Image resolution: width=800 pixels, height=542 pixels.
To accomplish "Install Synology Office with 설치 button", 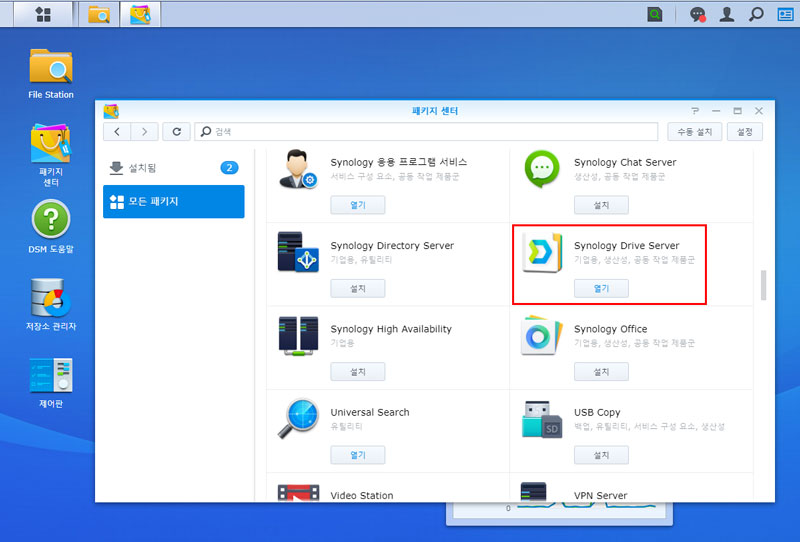I will point(601,372).
